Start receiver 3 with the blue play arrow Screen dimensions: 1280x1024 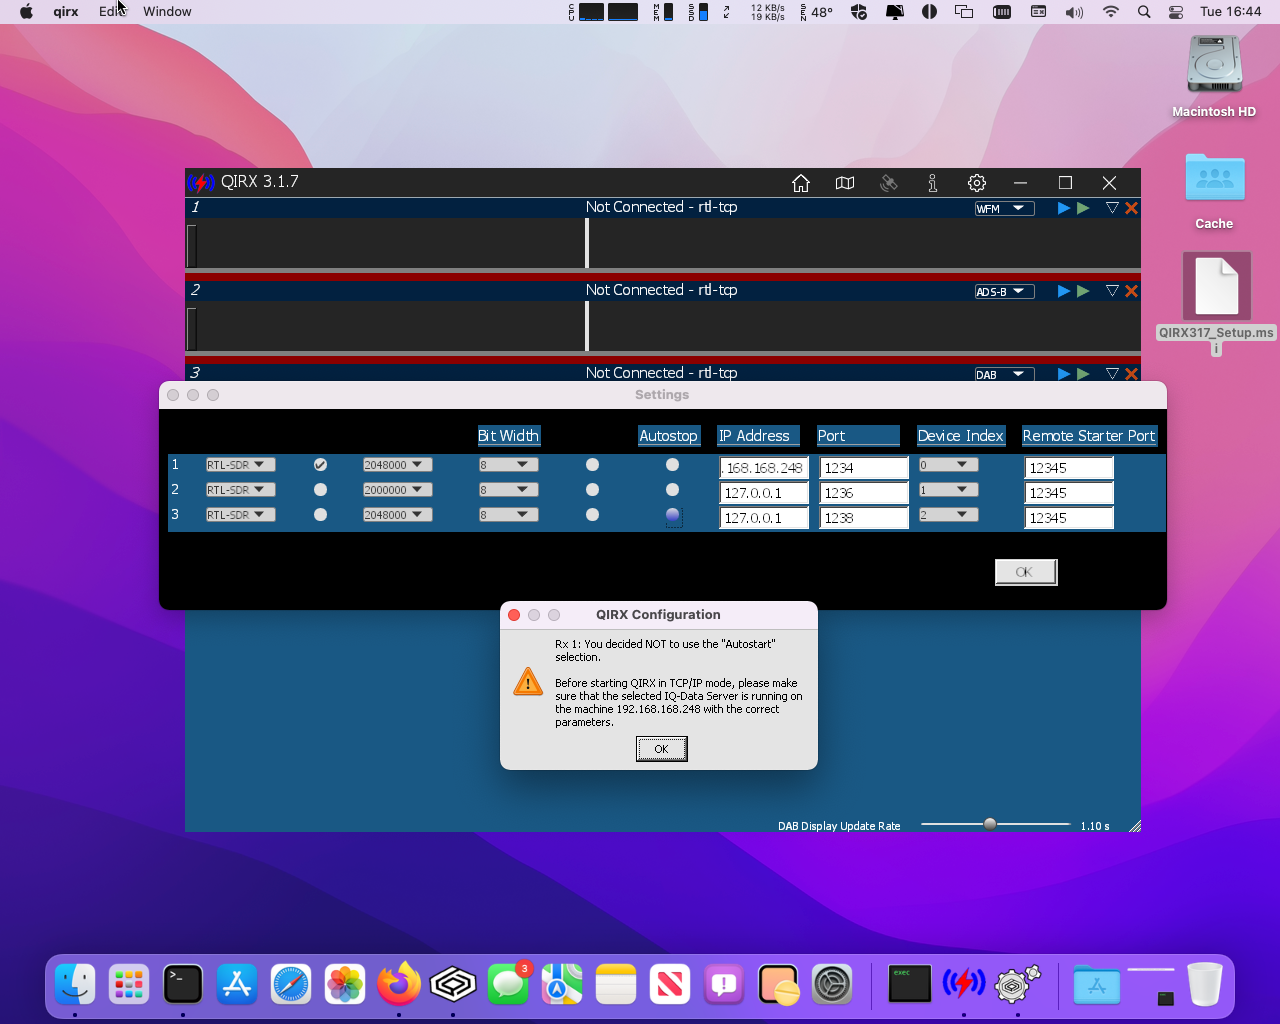(1063, 374)
